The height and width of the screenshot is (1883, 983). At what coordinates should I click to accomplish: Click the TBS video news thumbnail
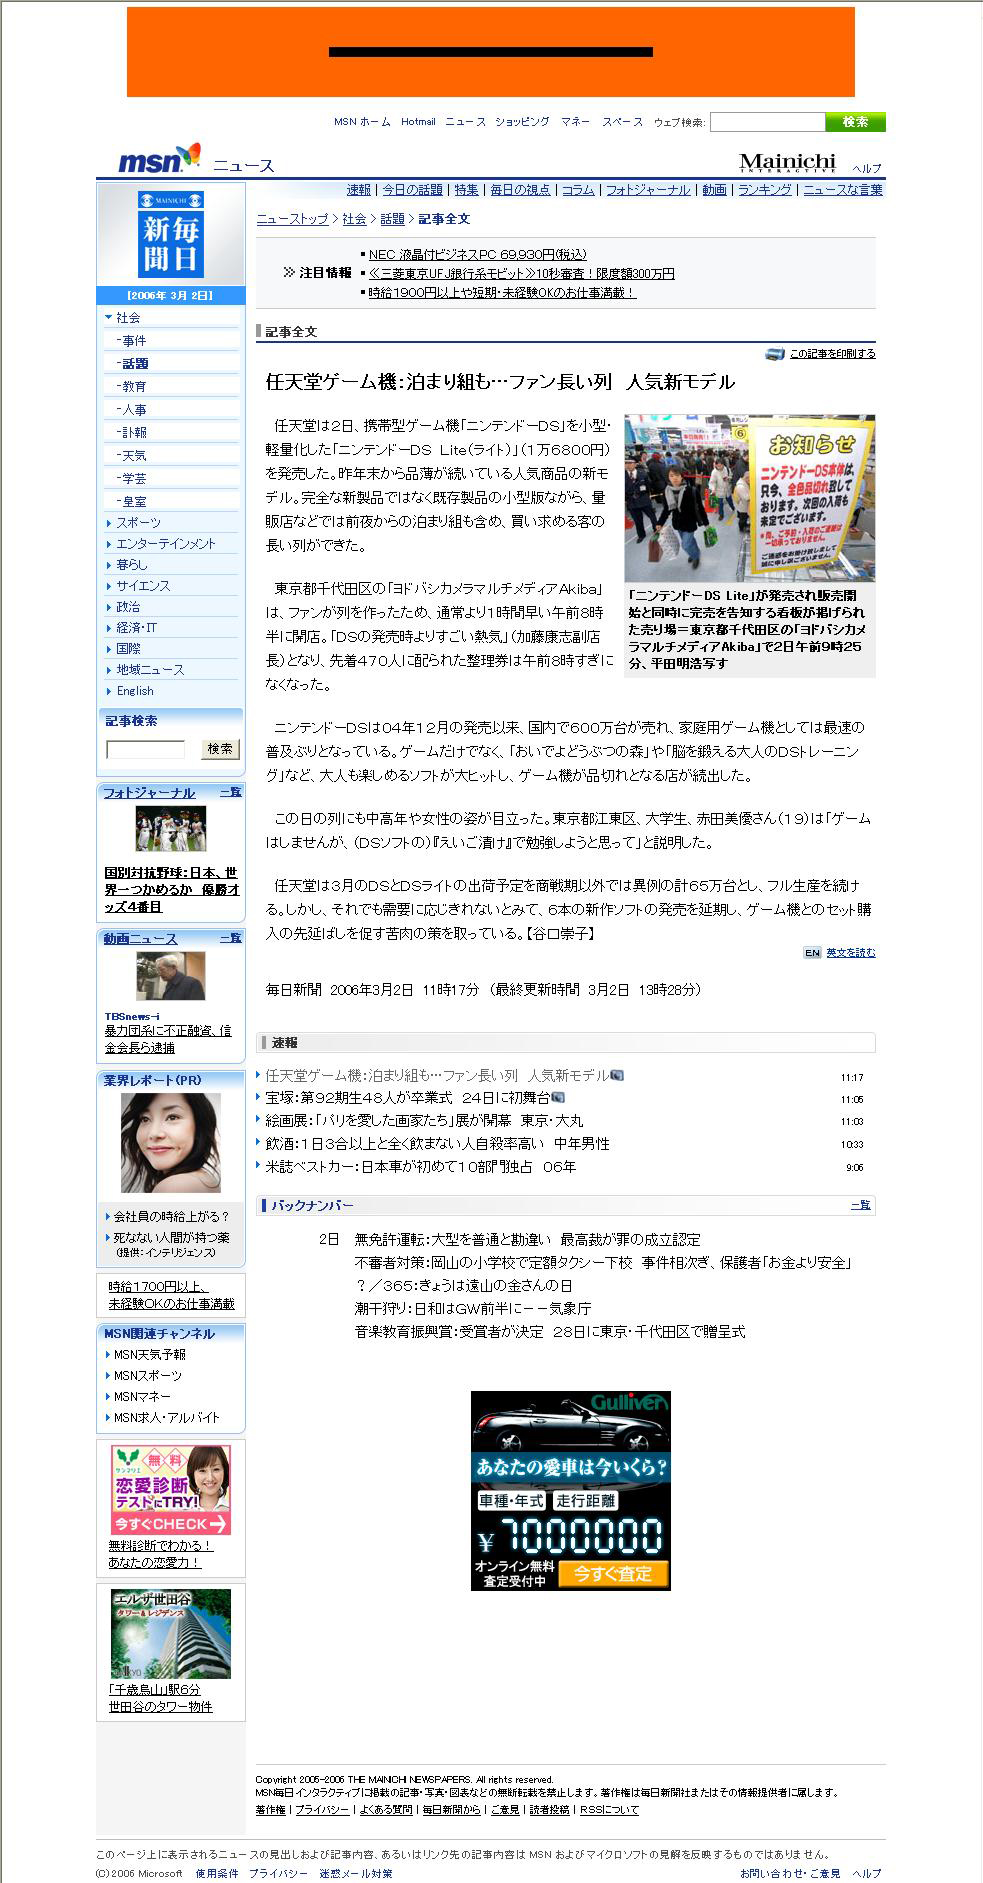tap(170, 976)
